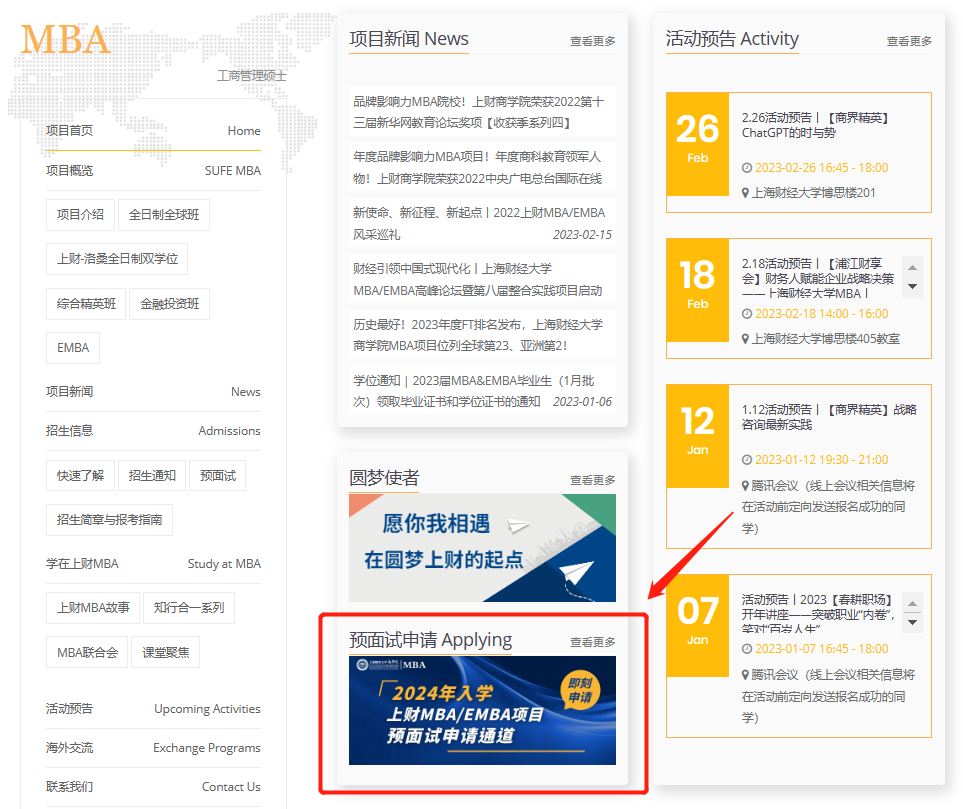Open 招生信息 Admissions menu item
Screen dimensions: 963x809
pos(153,431)
